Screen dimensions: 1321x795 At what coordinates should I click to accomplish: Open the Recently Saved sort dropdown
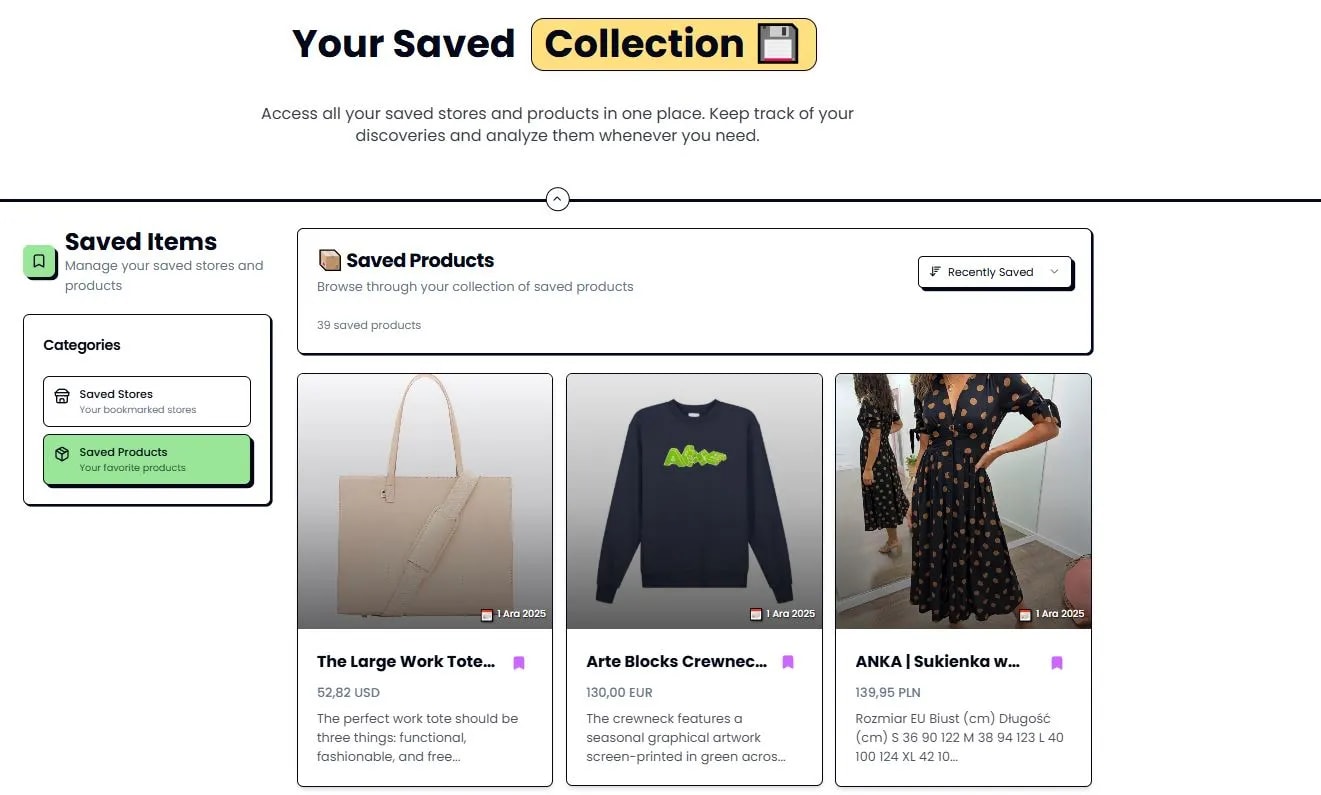pyautogui.click(x=994, y=271)
